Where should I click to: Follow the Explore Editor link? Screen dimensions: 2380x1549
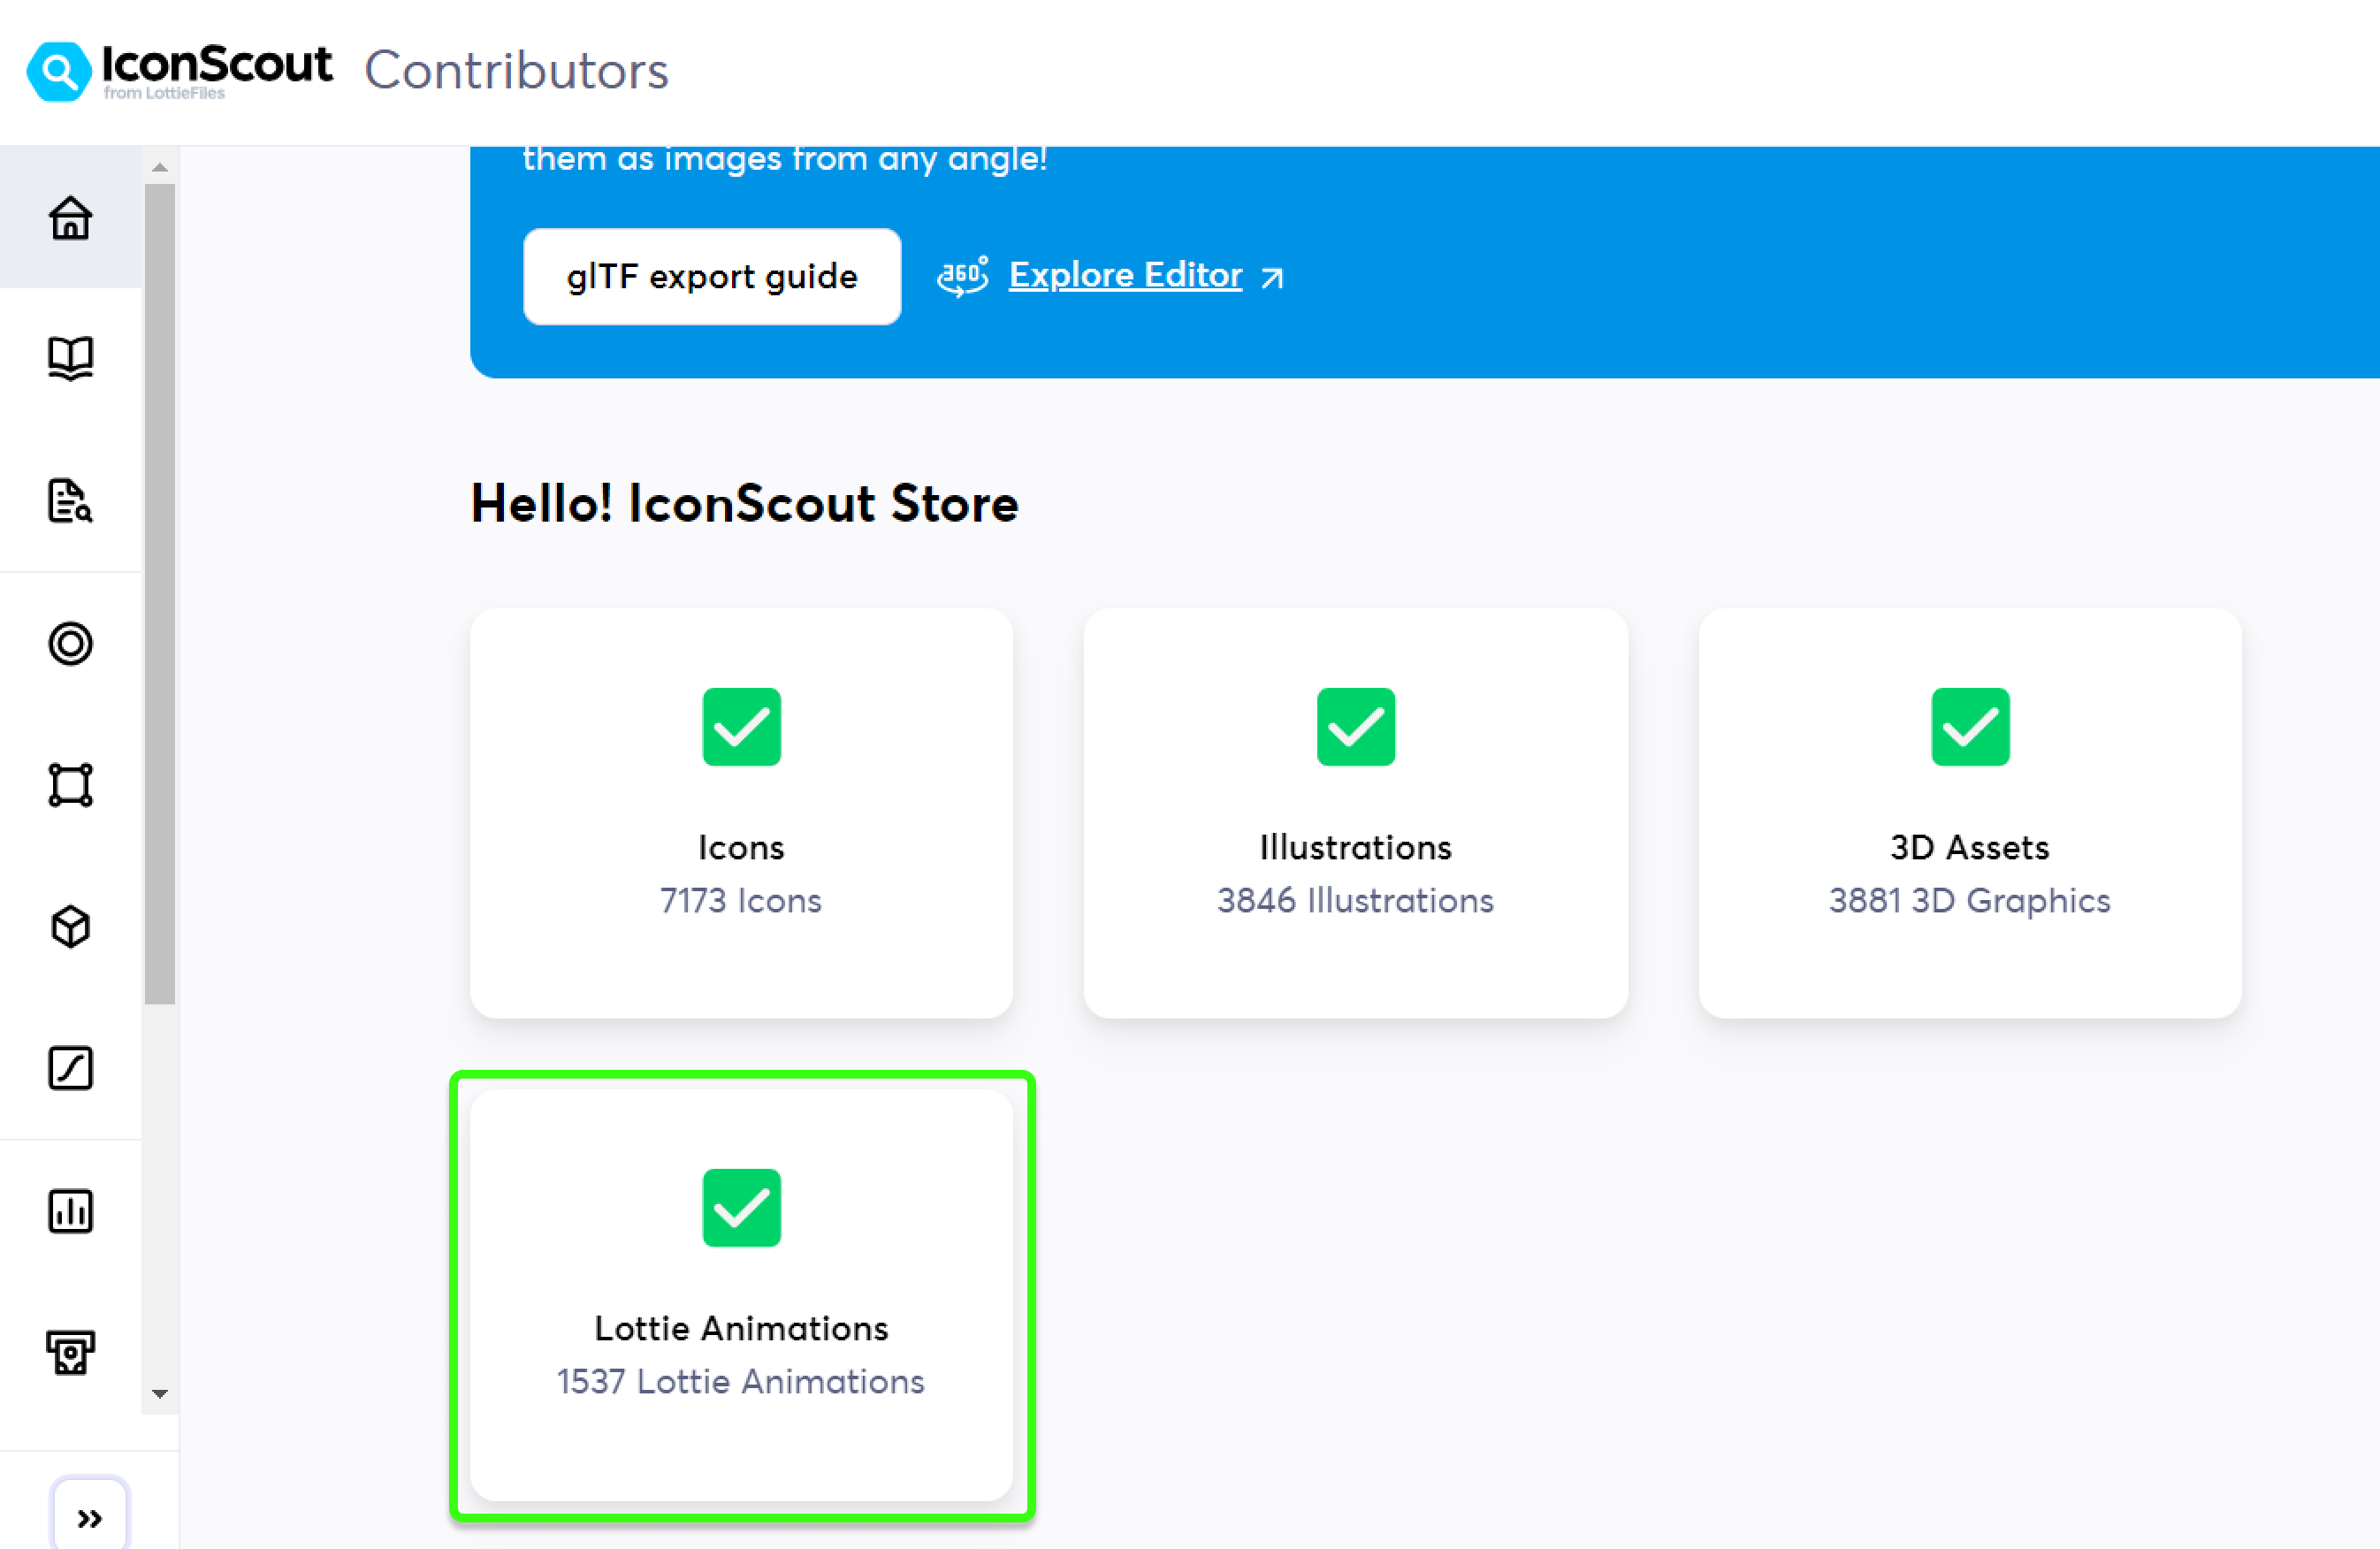click(1125, 275)
